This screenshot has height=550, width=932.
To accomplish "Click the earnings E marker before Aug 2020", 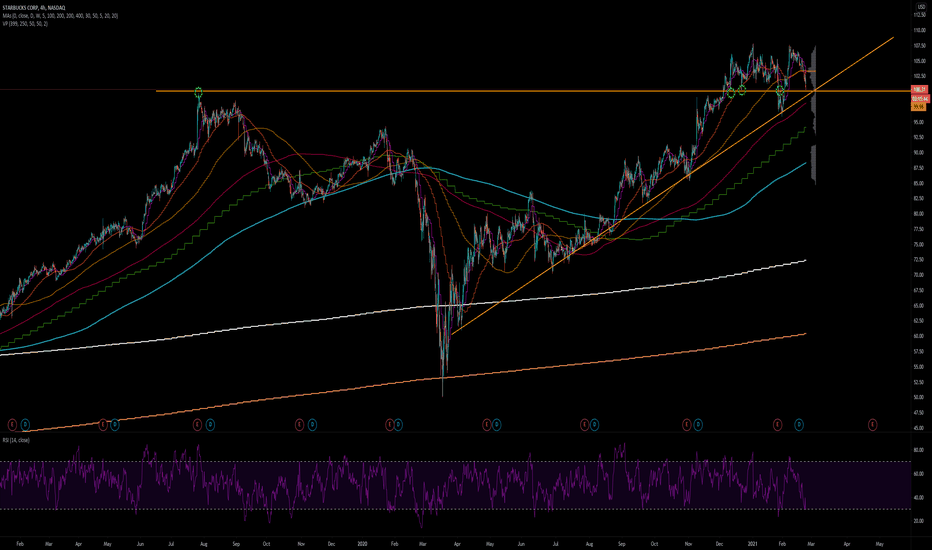I will point(584,424).
